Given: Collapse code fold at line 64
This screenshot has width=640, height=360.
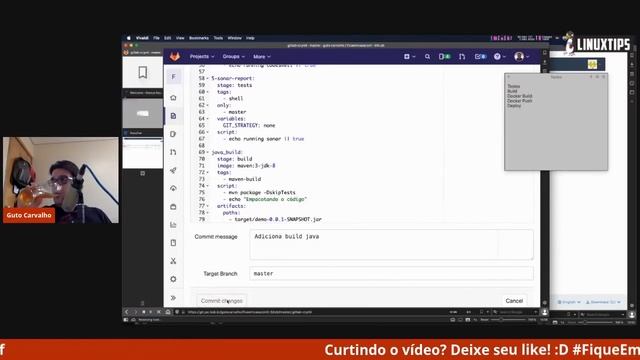Looking at the screenshot, I should coord(207,119).
